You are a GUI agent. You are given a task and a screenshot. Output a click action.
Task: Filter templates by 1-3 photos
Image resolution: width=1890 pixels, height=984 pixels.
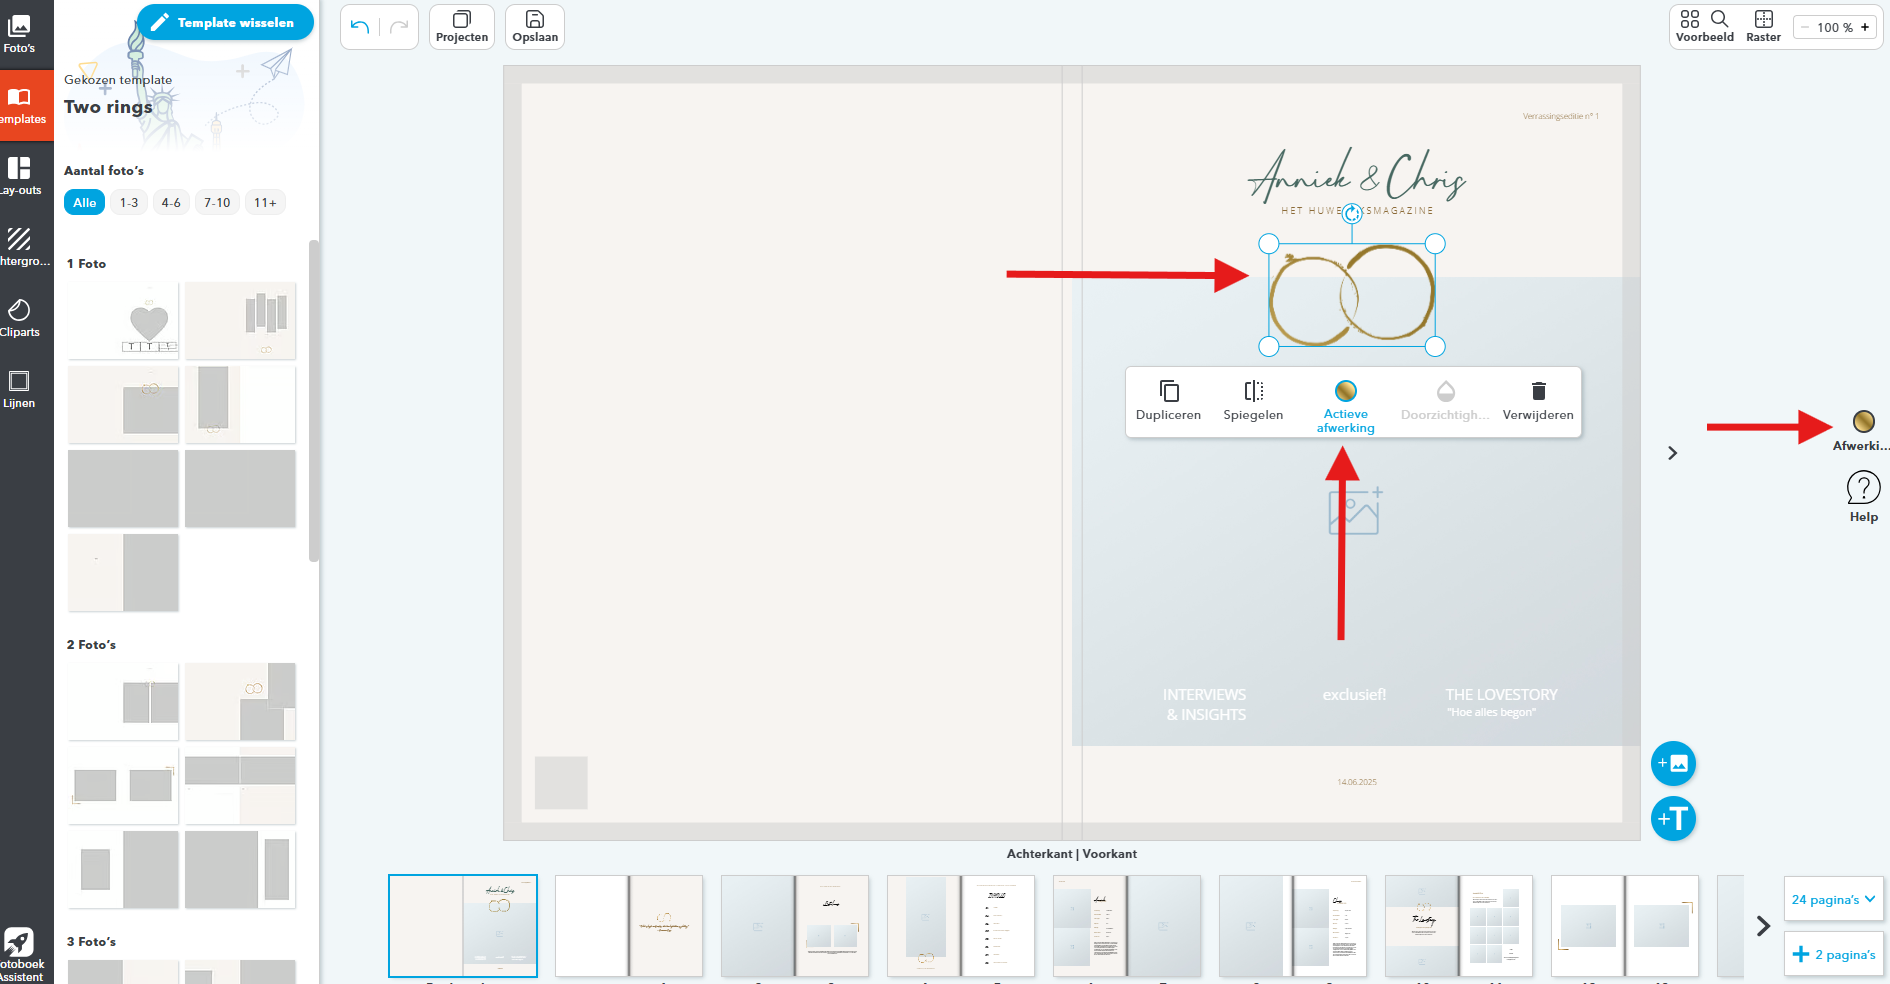[x=129, y=202]
